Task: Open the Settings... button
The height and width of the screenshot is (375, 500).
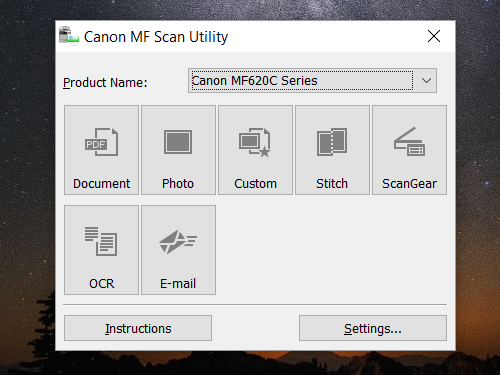Action: (x=373, y=328)
